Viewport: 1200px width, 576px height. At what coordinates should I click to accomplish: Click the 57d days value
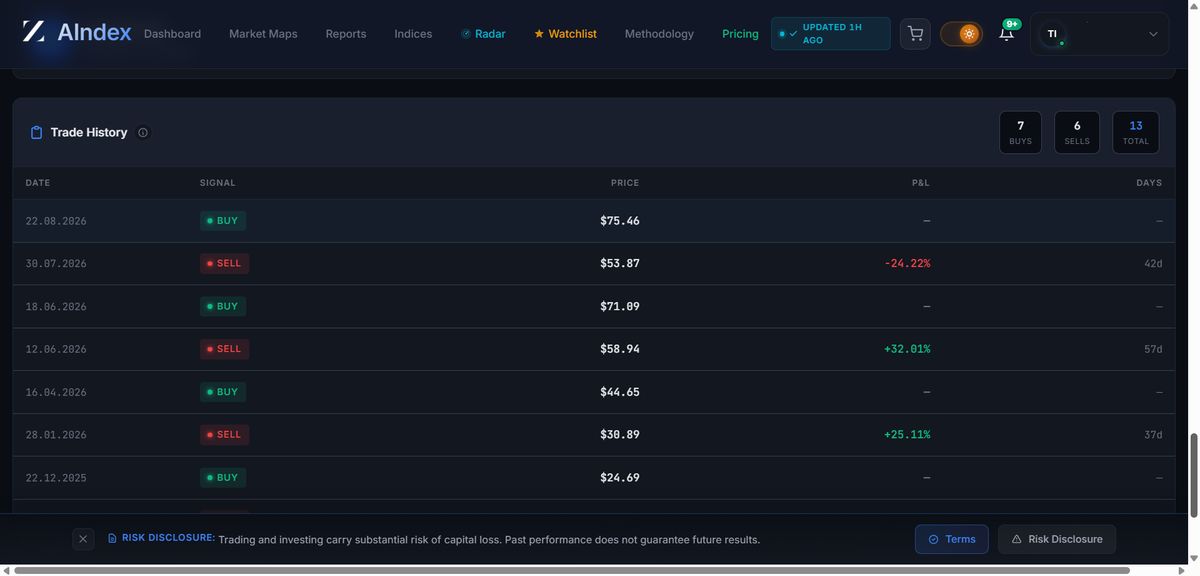pos(1153,349)
